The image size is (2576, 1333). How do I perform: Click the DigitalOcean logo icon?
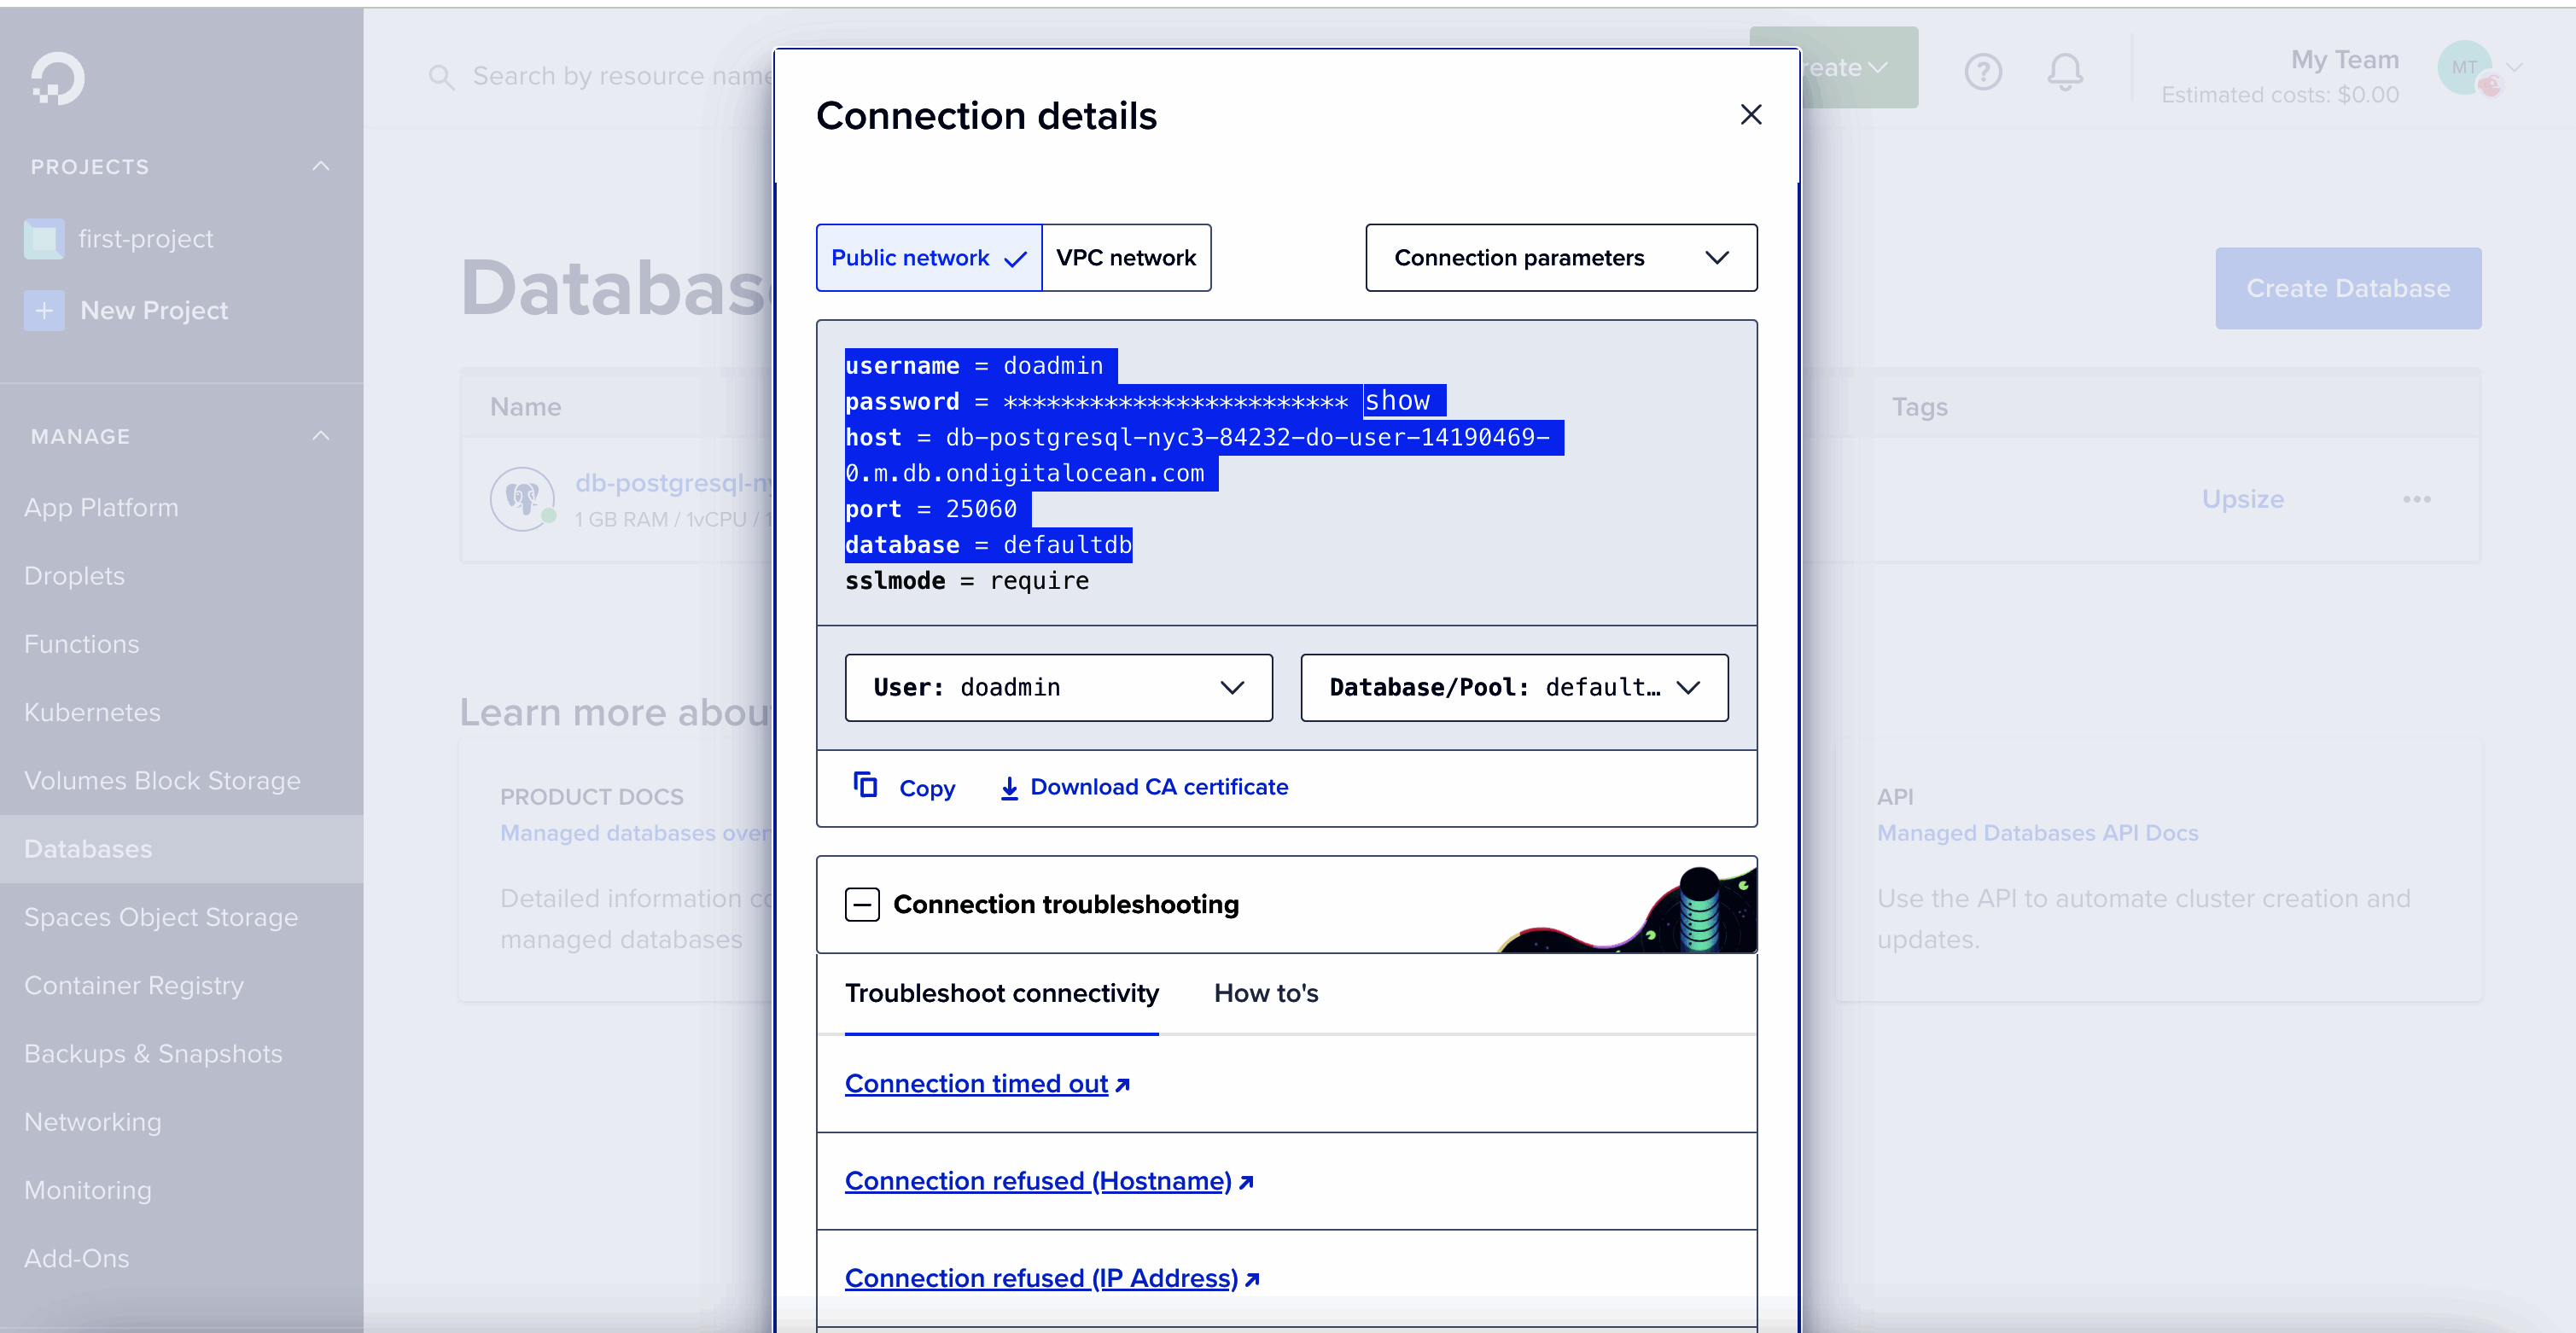coord(57,78)
